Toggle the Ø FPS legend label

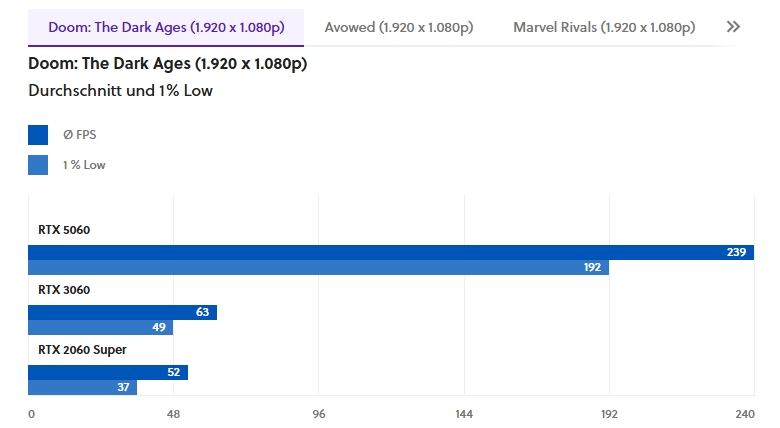tap(80, 135)
